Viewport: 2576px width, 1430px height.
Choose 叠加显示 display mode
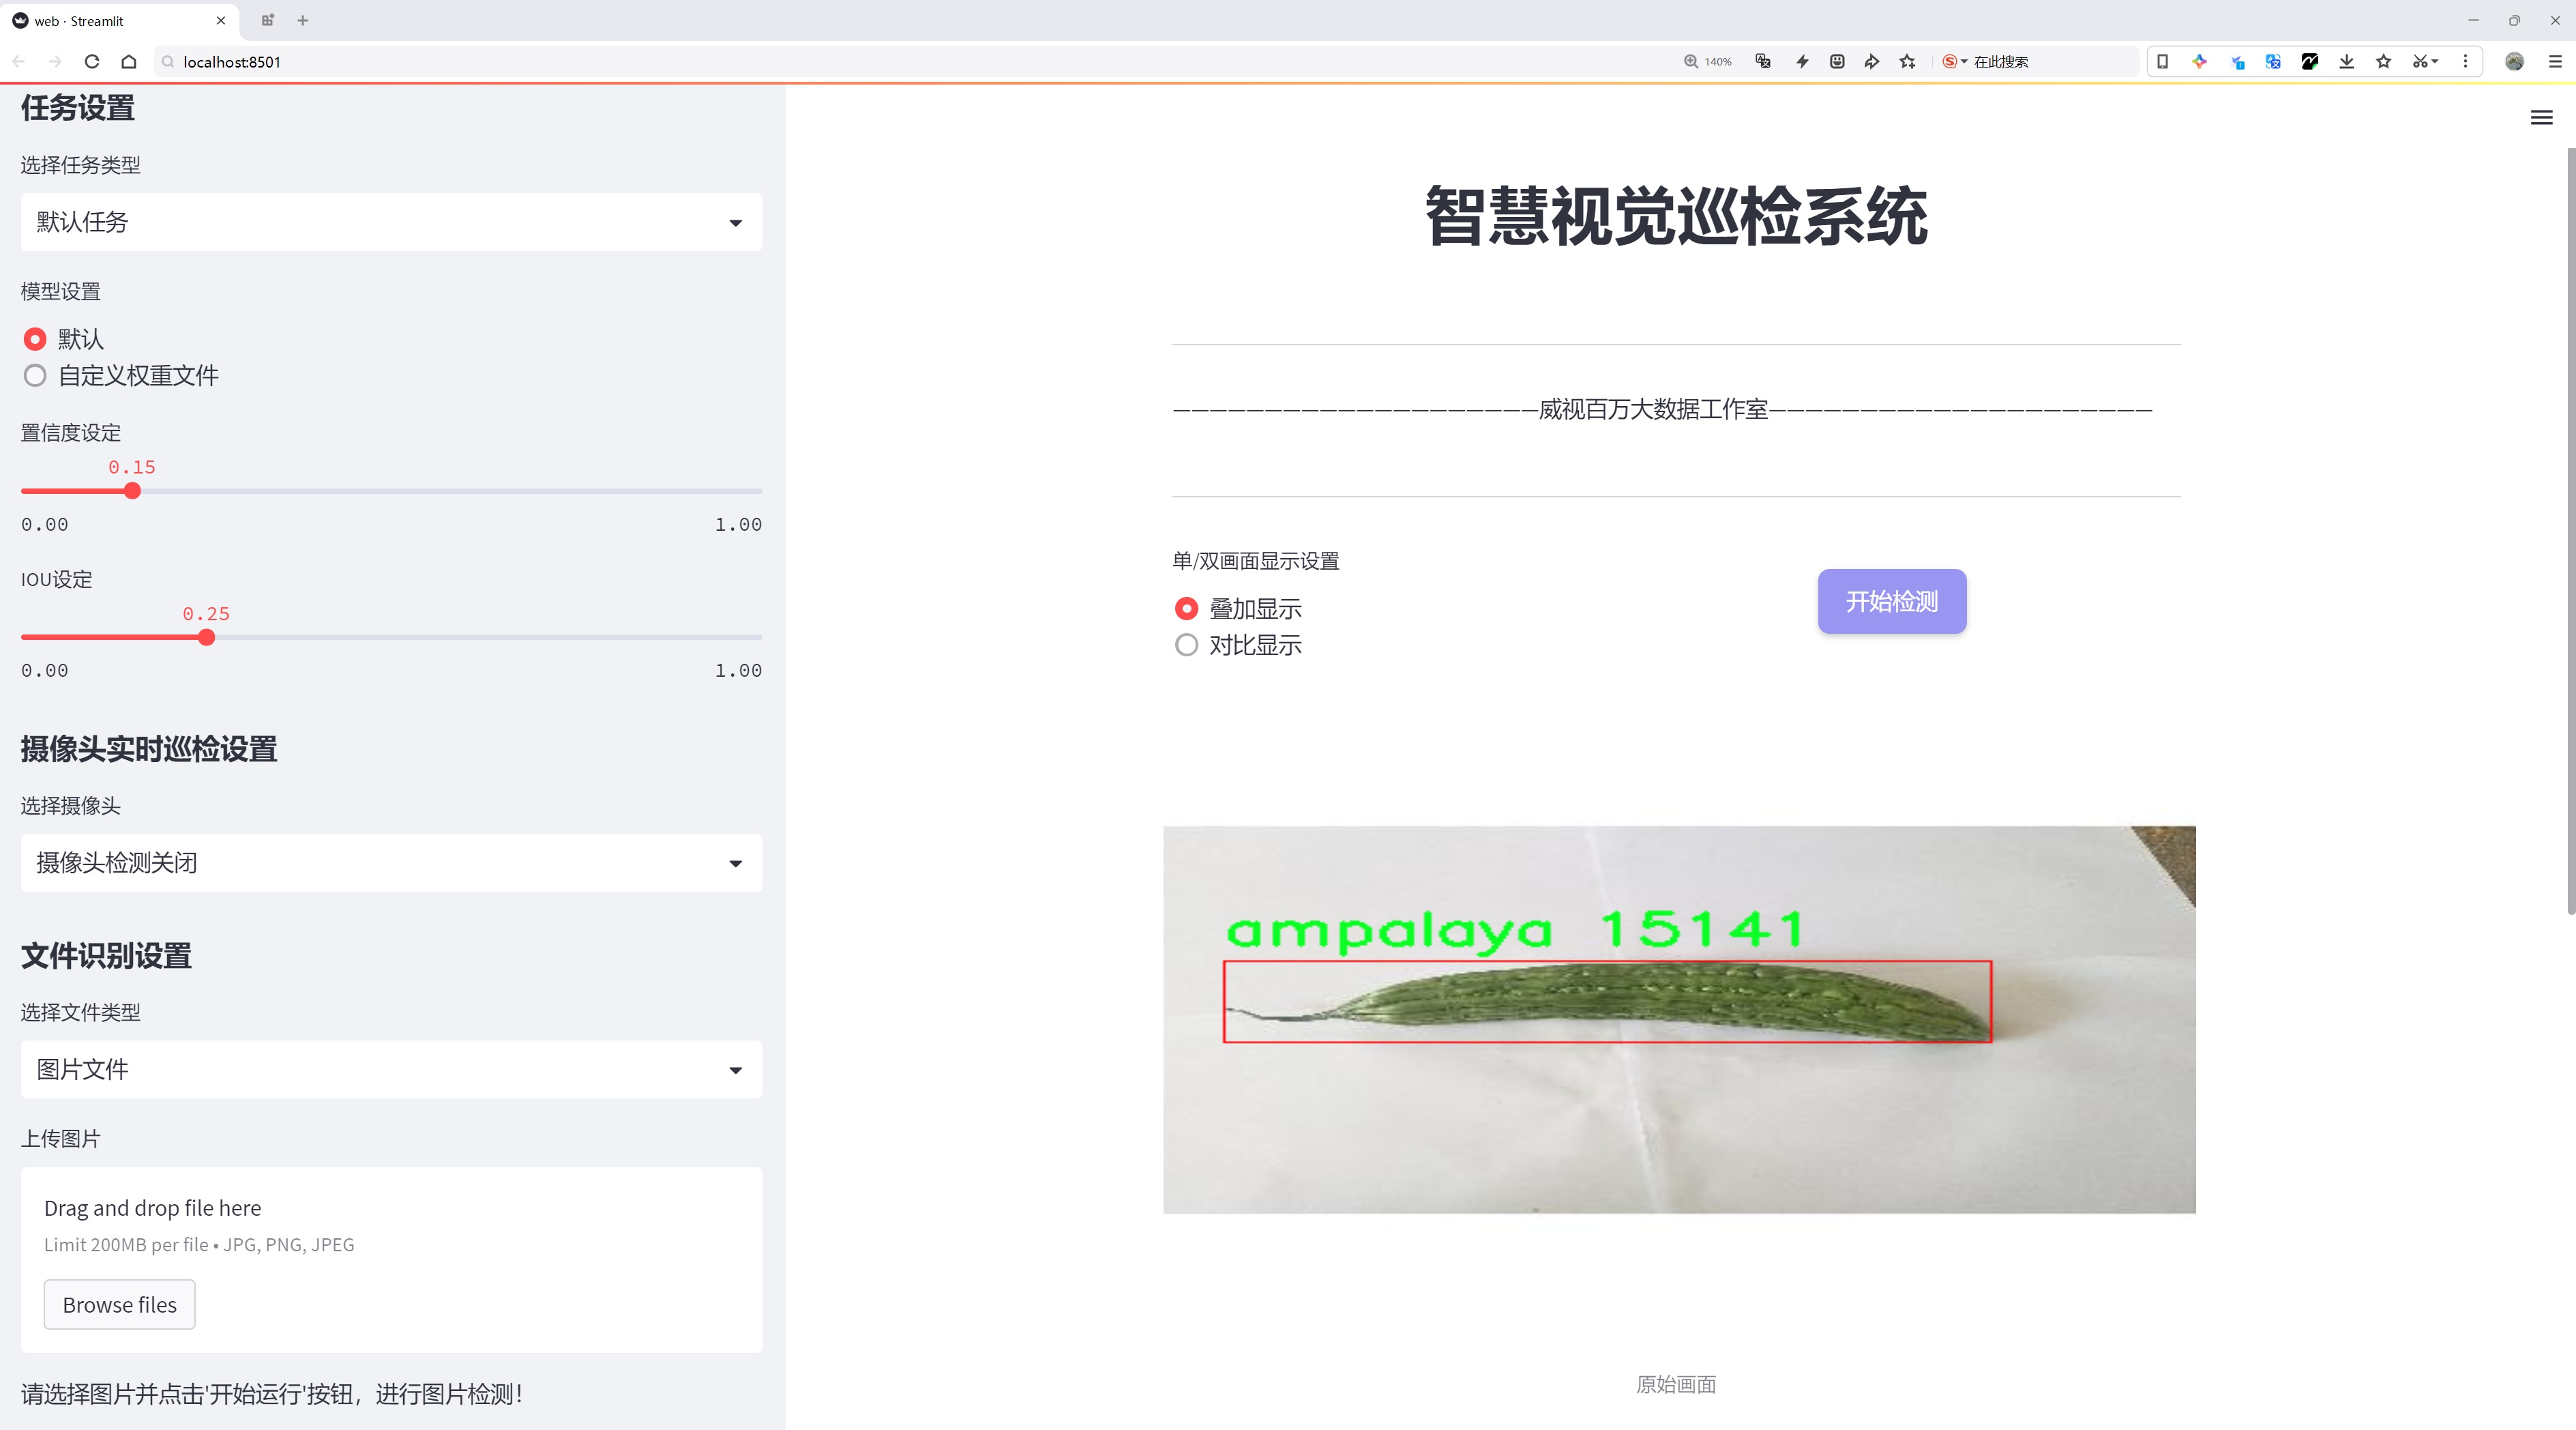coord(1186,609)
